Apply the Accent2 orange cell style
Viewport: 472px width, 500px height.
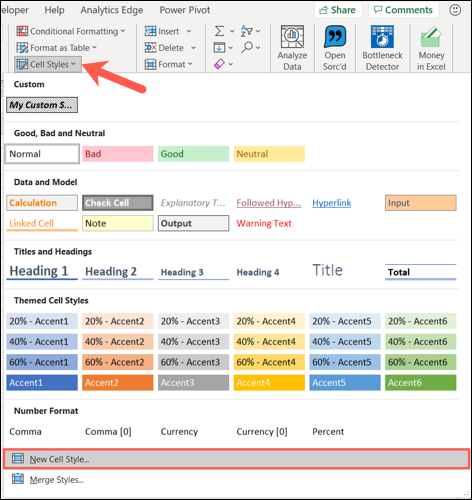tap(118, 382)
